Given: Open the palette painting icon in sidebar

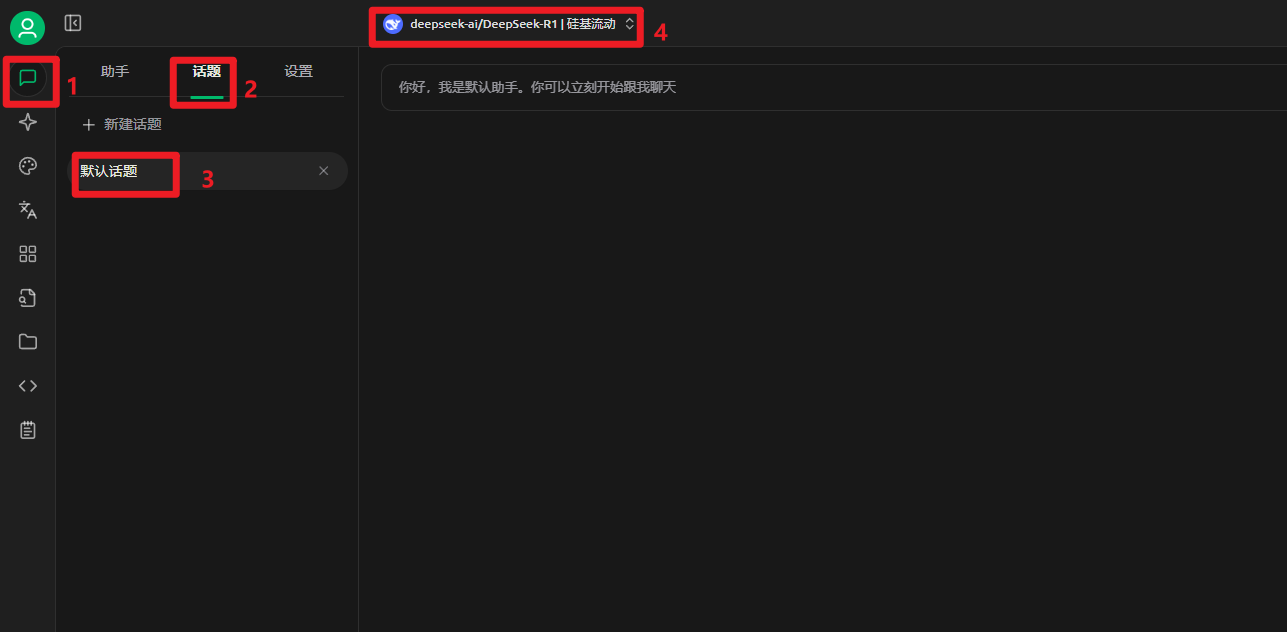Looking at the screenshot, I should [x=28, y=166].
